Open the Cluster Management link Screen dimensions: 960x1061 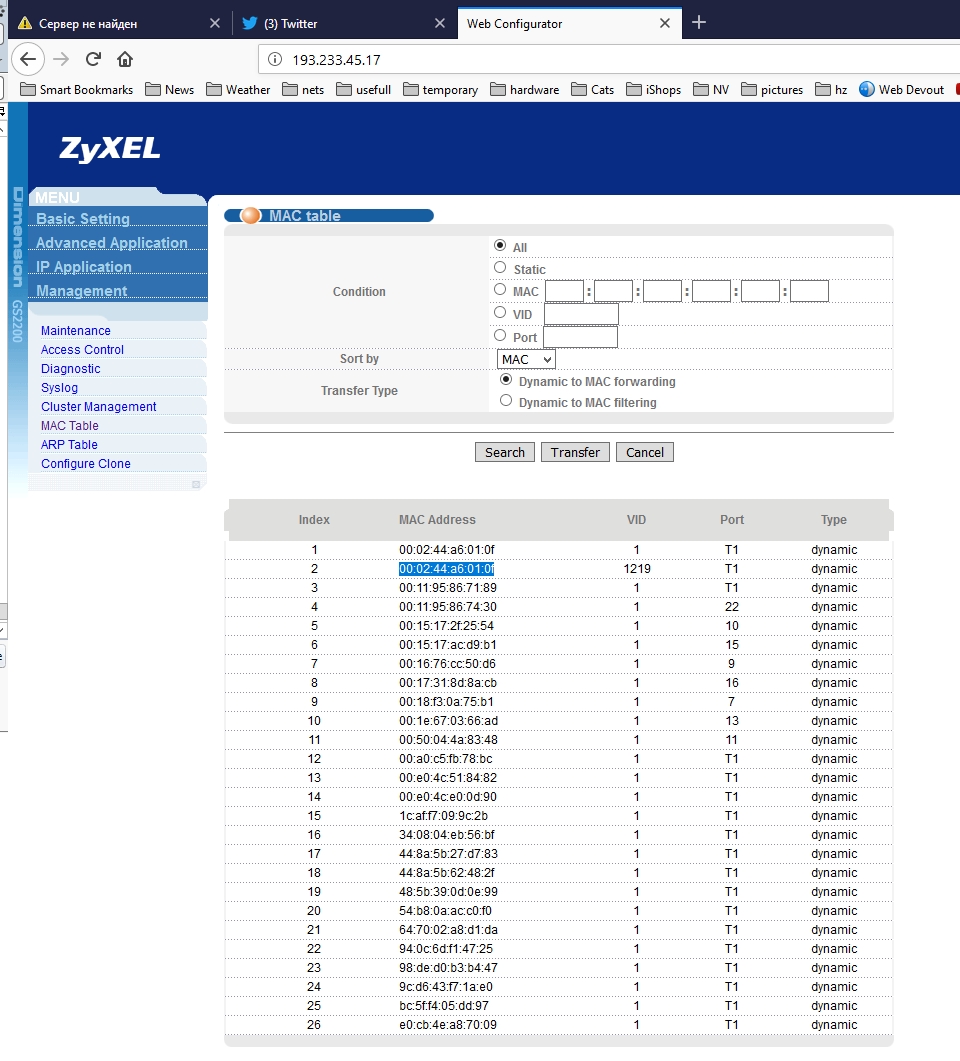pos(99,406)
